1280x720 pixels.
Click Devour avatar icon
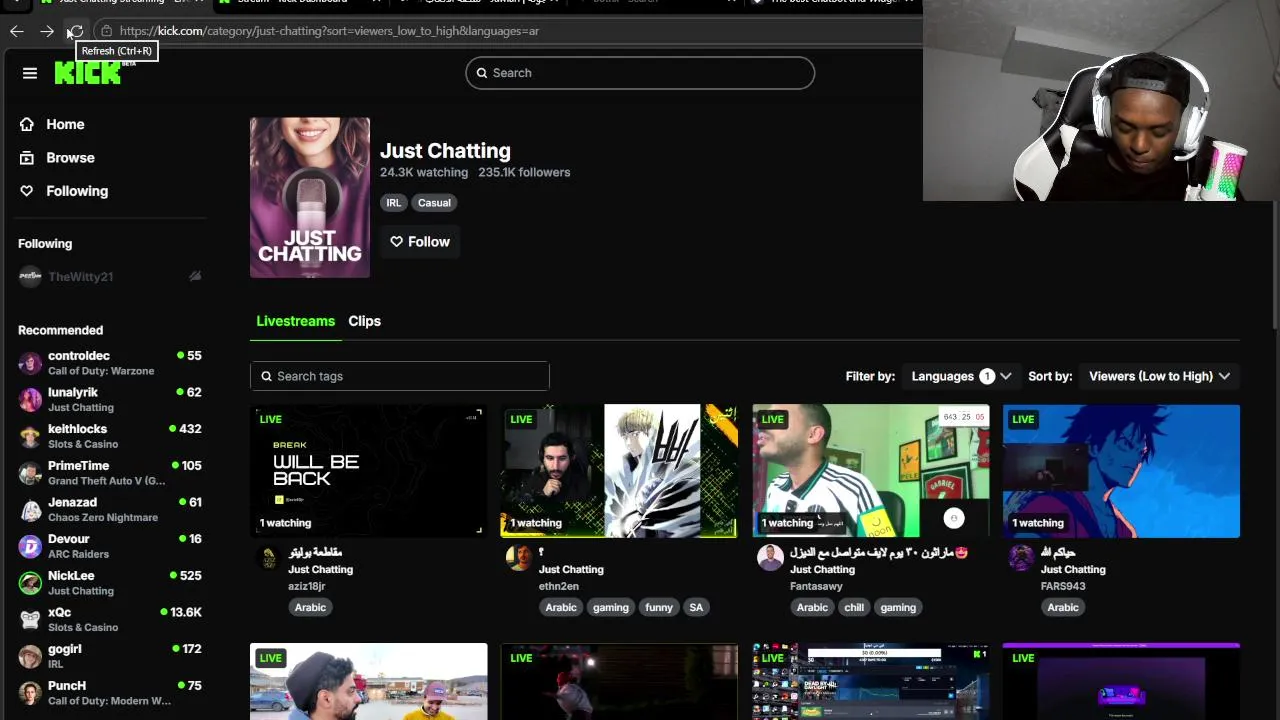point(31,546)
